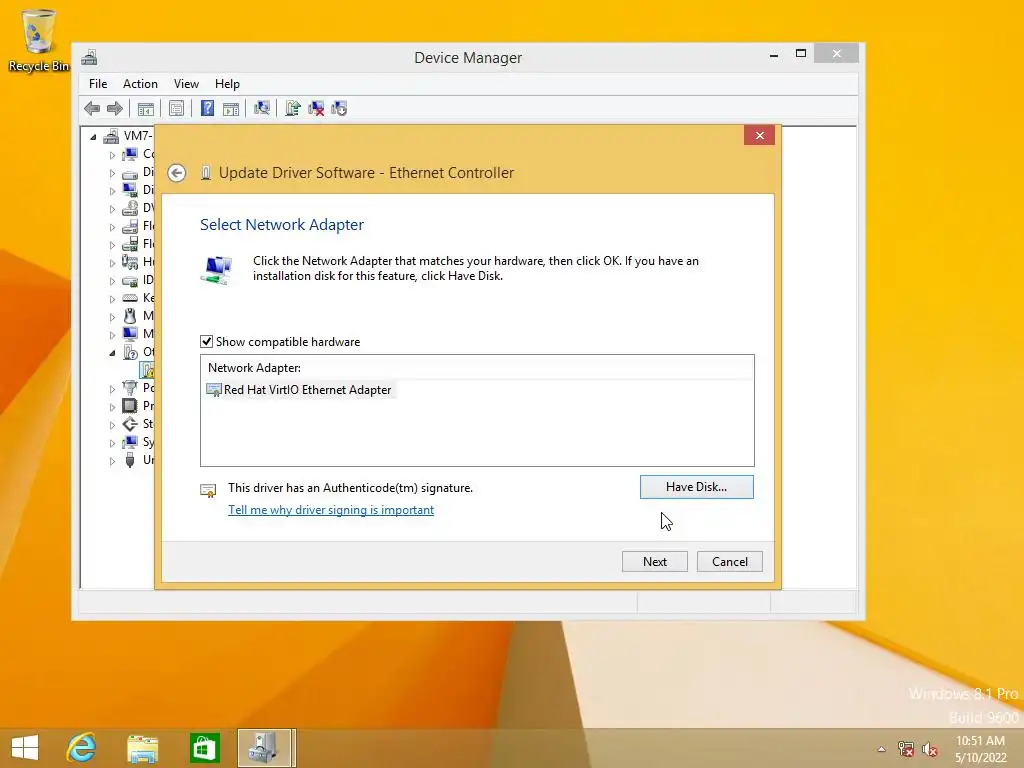Expand the Ports category arrow
1024x768 pixels.
112,389
